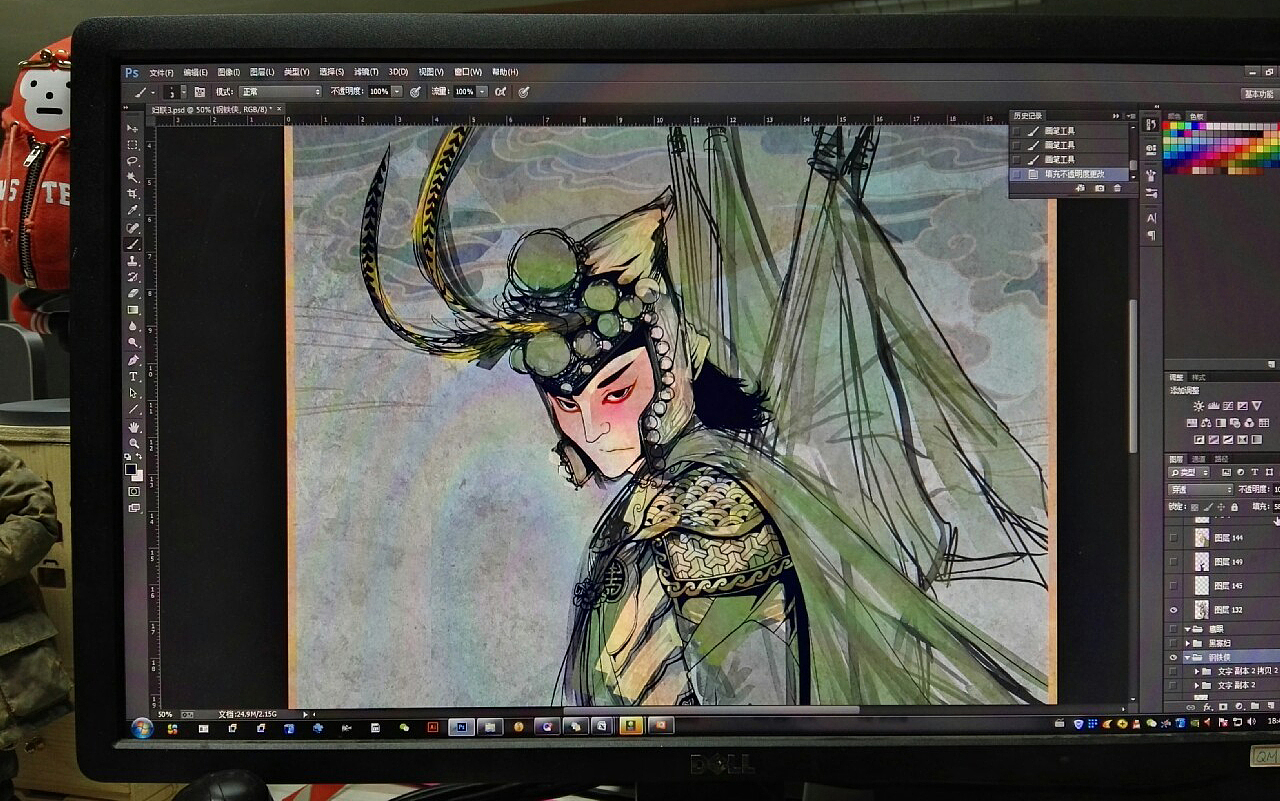Open the 窗口(W) menu
This screenshot has width=1280, height=801.
click(x=468, y=73)
